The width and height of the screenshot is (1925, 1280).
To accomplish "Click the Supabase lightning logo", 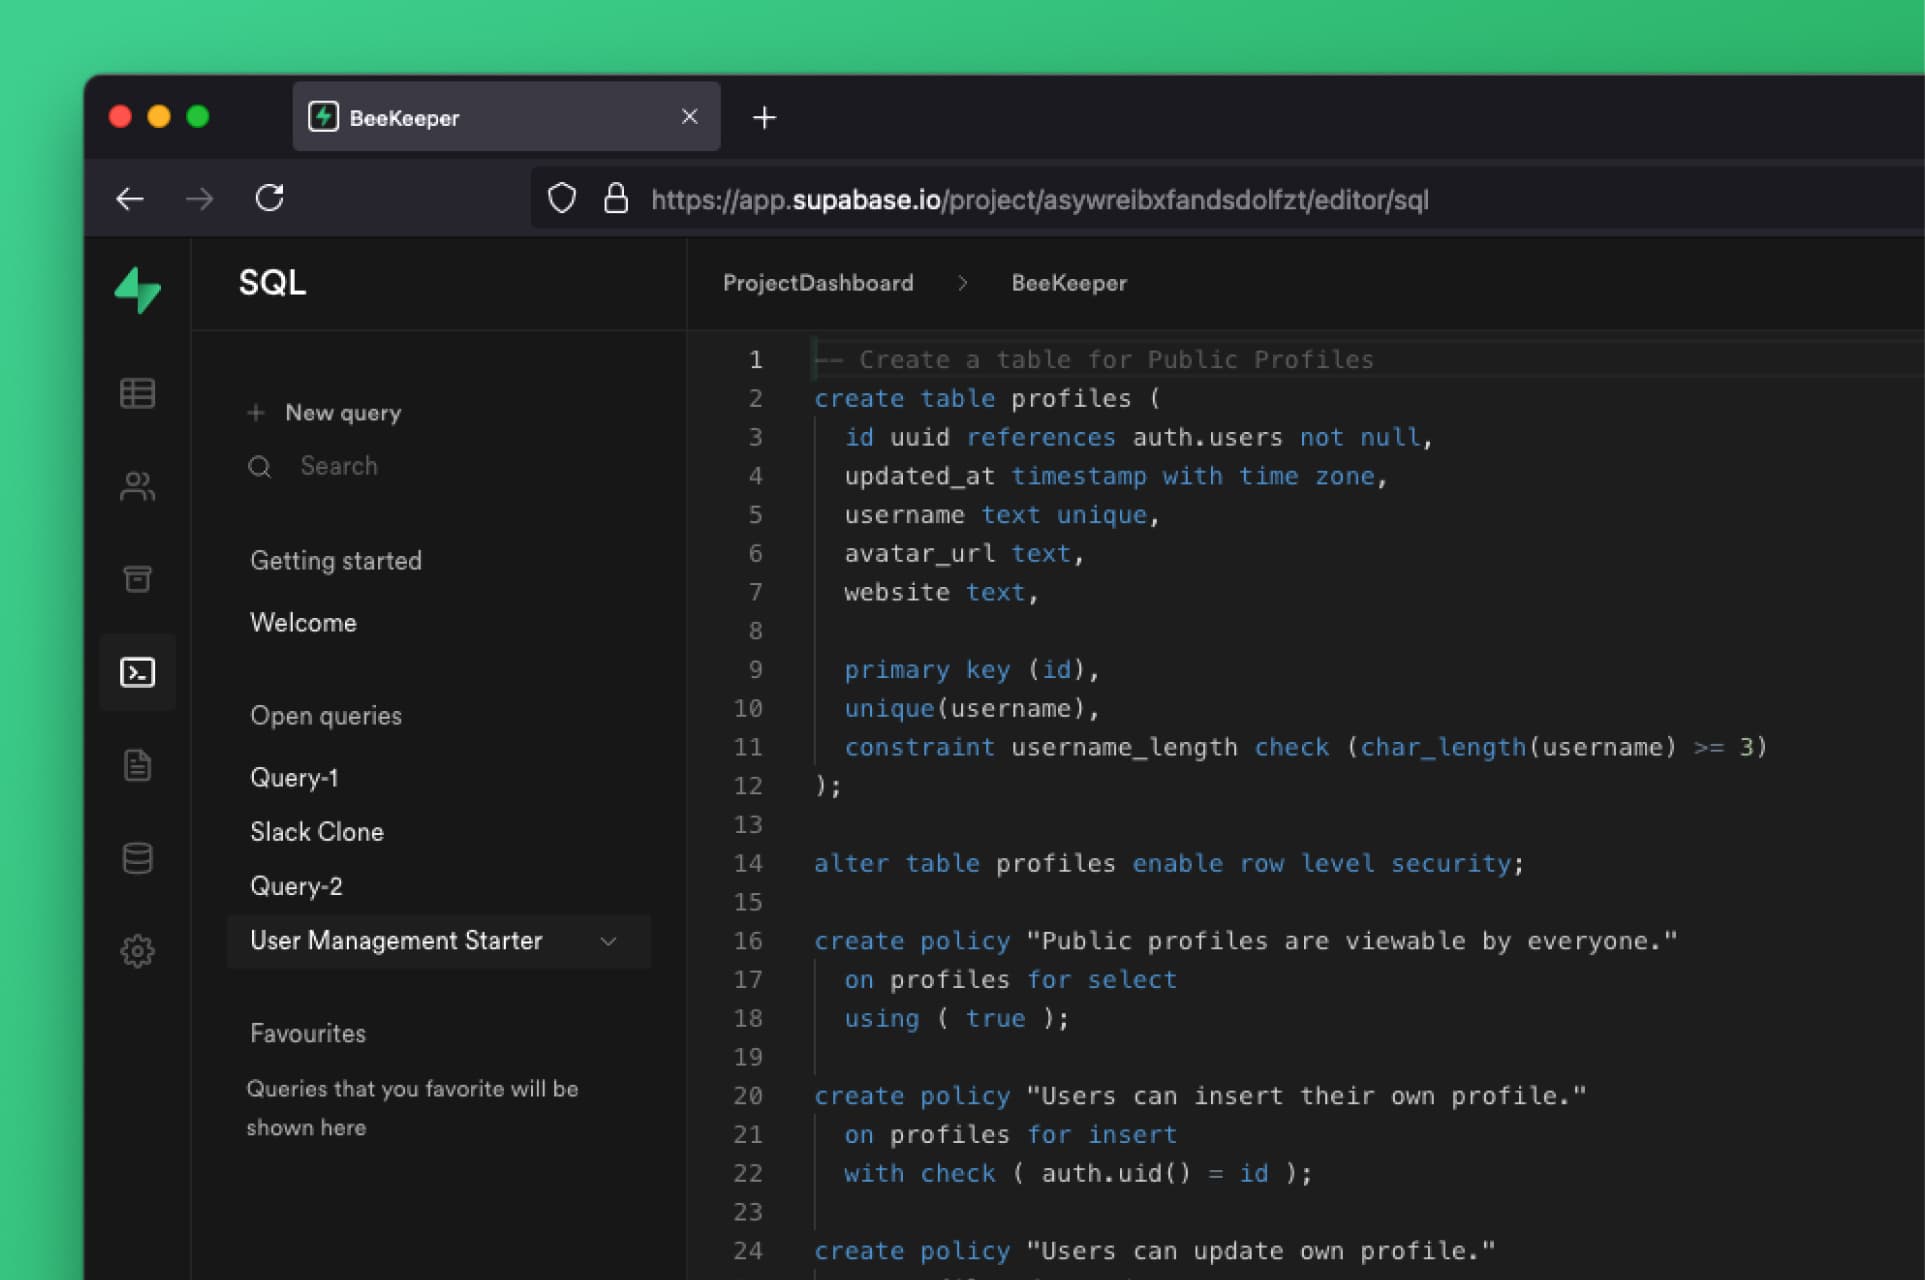I will point(138,290).
